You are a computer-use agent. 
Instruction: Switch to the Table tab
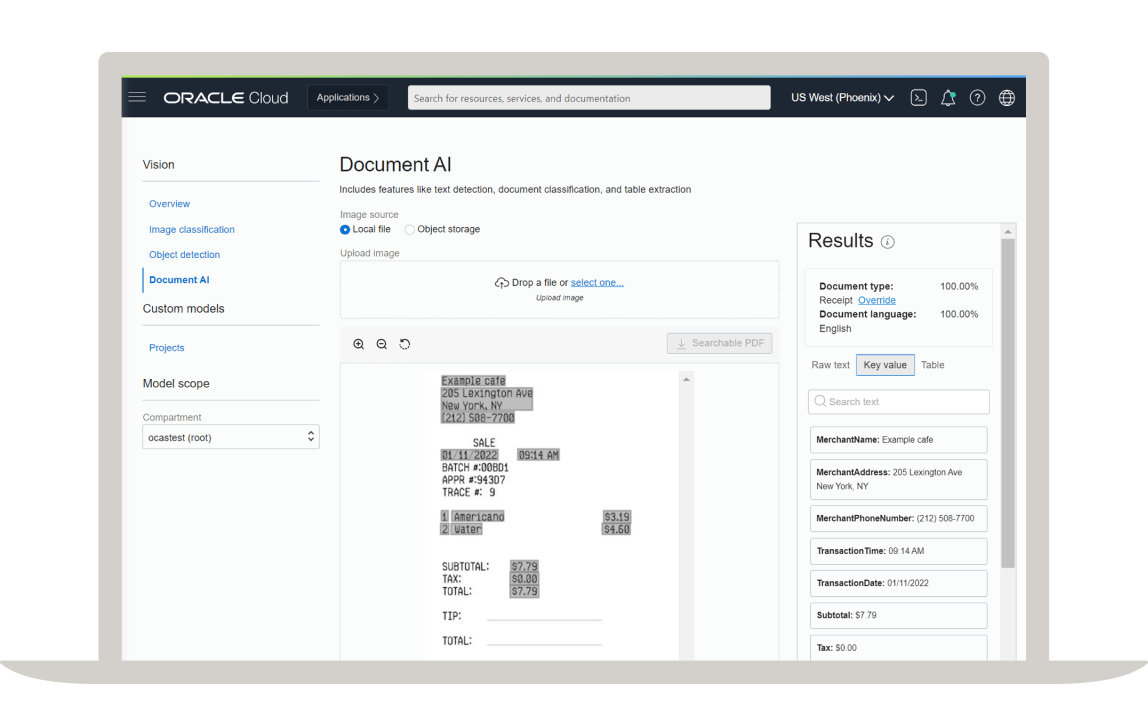tap(932, 365)
